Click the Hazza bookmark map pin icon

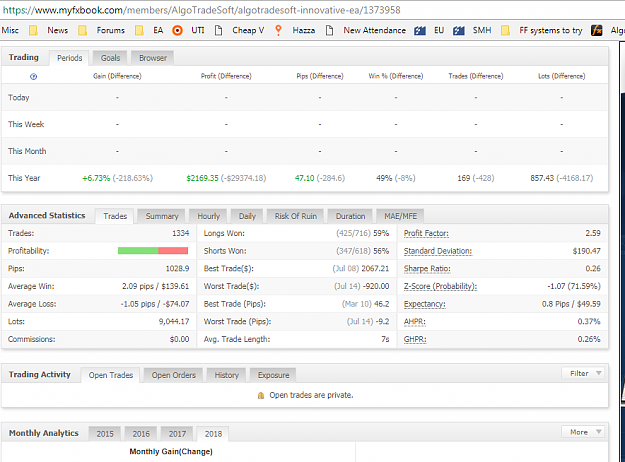278,30
